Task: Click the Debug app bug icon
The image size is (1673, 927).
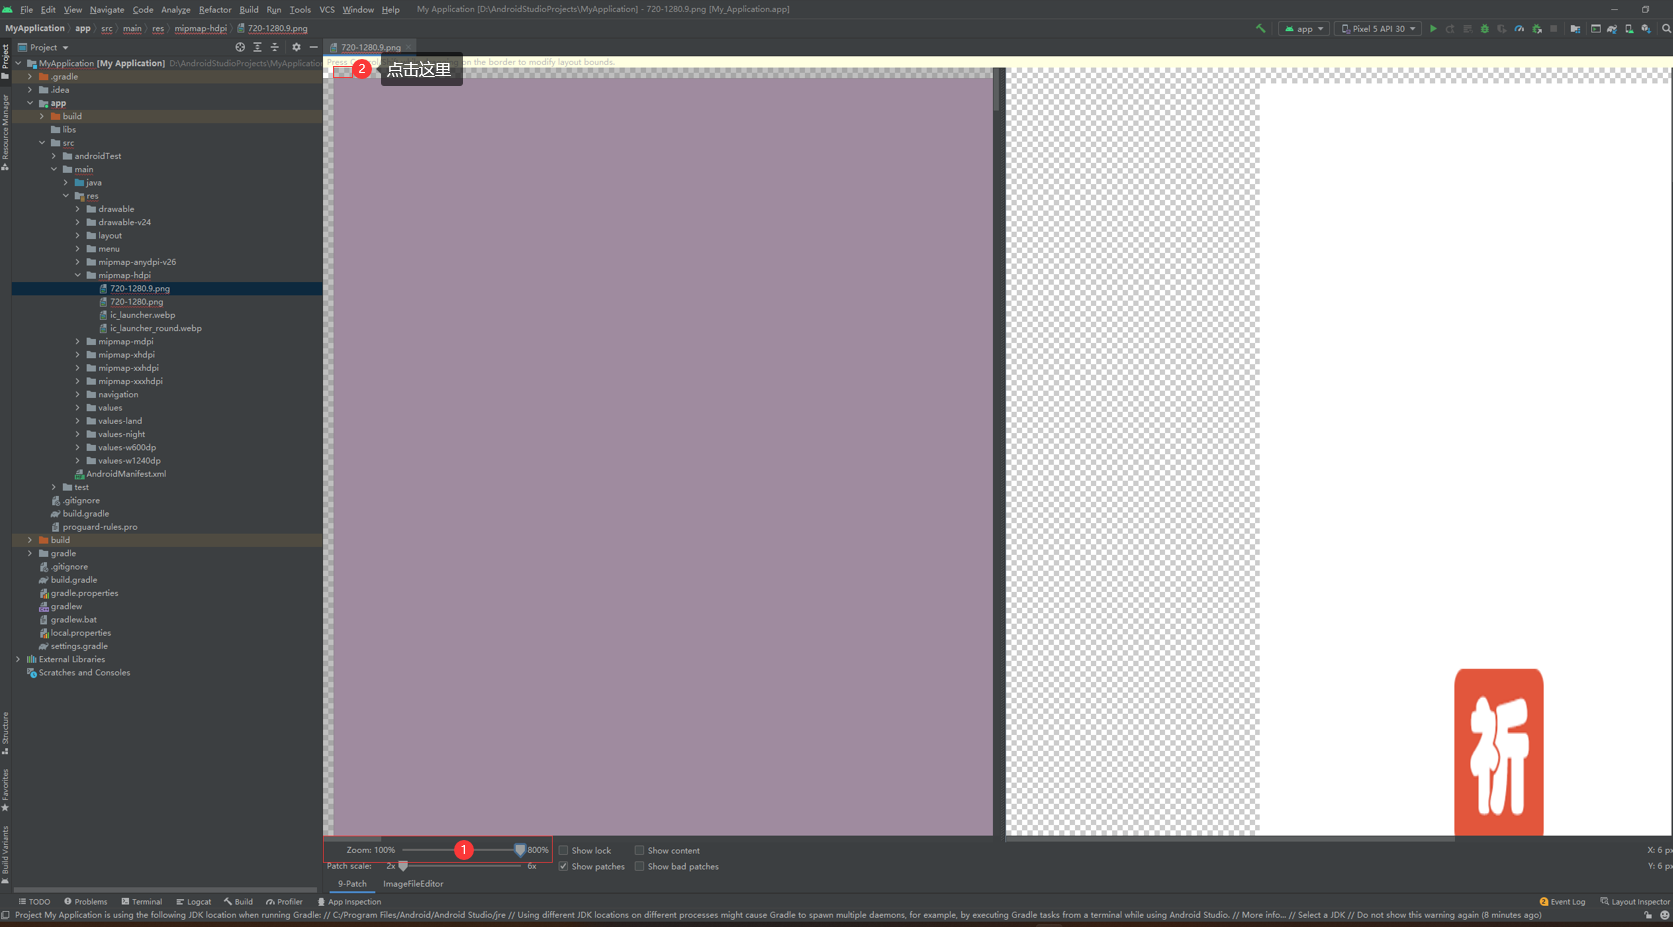Action: click(x=1485, y=29)
